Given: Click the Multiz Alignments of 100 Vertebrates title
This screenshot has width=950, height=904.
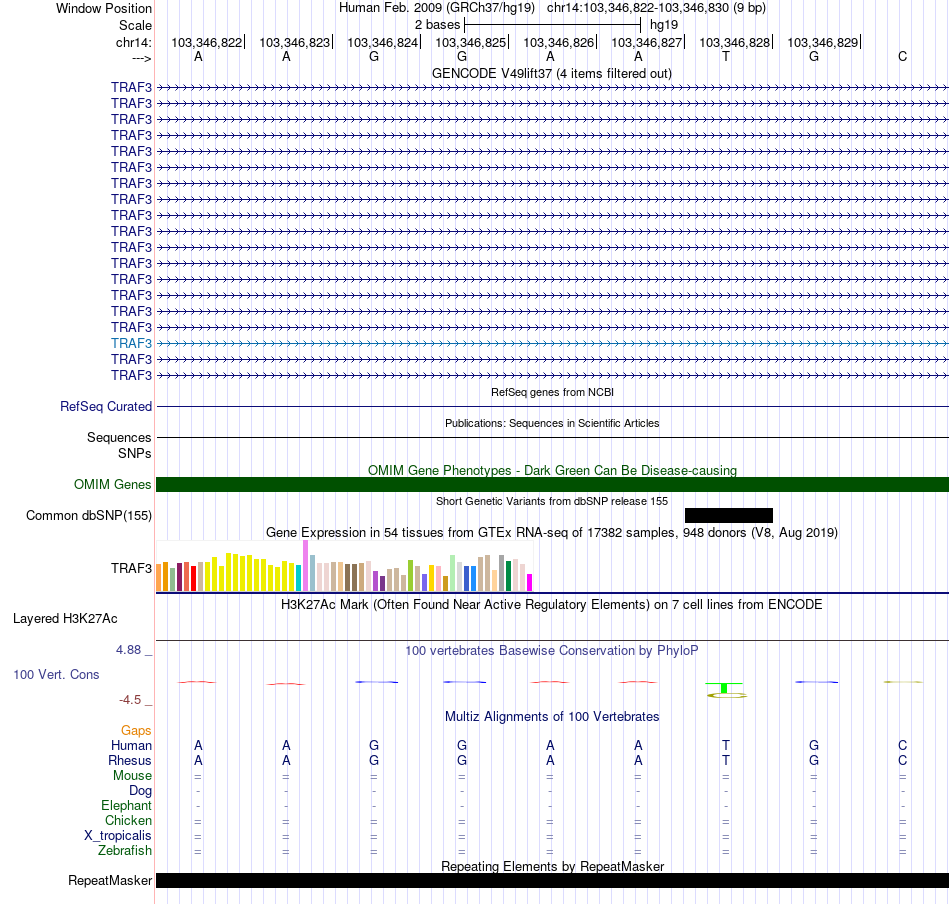Looking at the screenshot, I should (552, 717).
